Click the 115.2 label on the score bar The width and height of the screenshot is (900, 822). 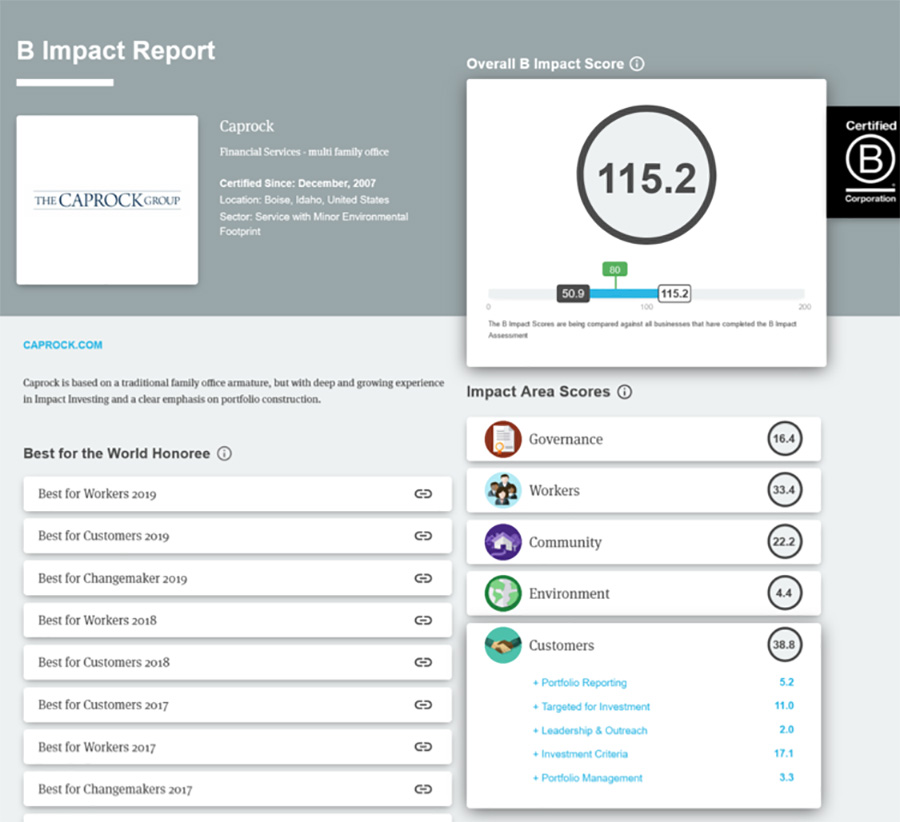pyautogui.click(x=674, y=293)
